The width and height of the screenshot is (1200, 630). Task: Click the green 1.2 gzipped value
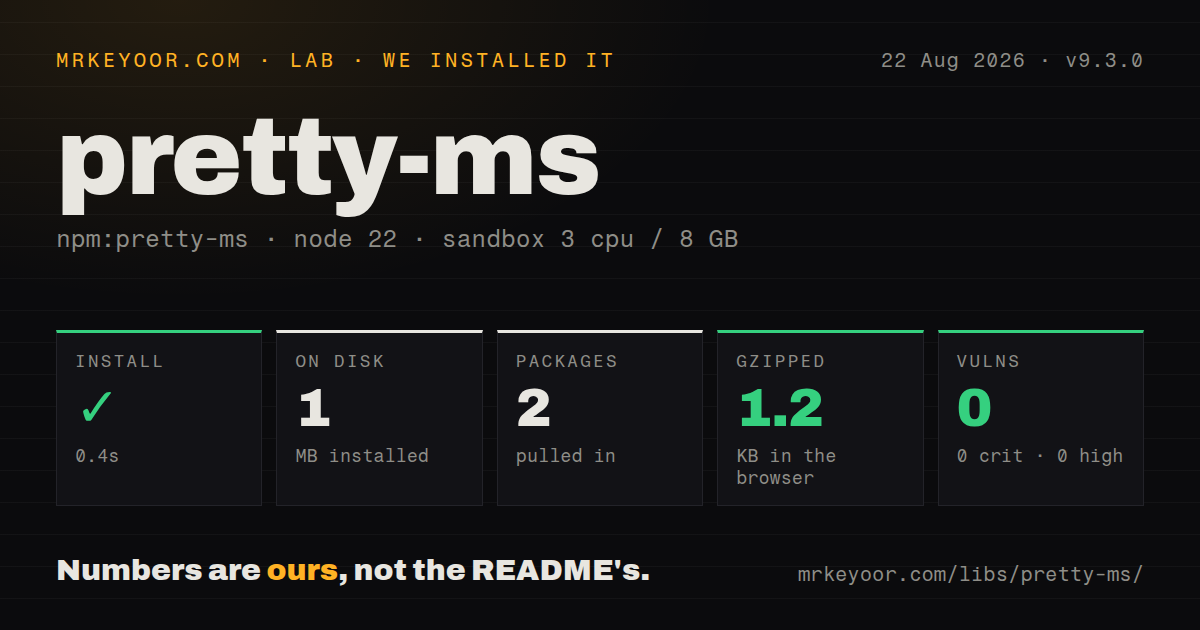(x=780, y=408)
